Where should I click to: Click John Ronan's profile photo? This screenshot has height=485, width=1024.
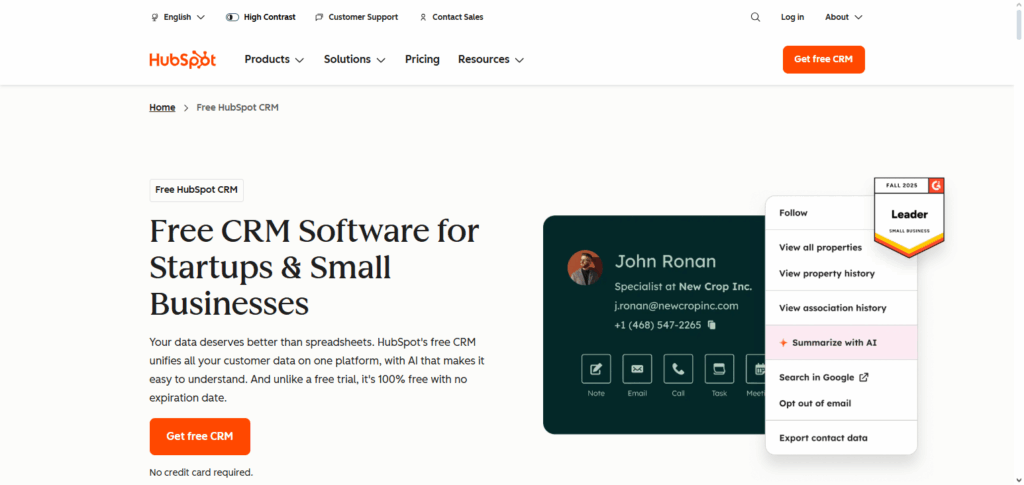[x=585, y=268]
